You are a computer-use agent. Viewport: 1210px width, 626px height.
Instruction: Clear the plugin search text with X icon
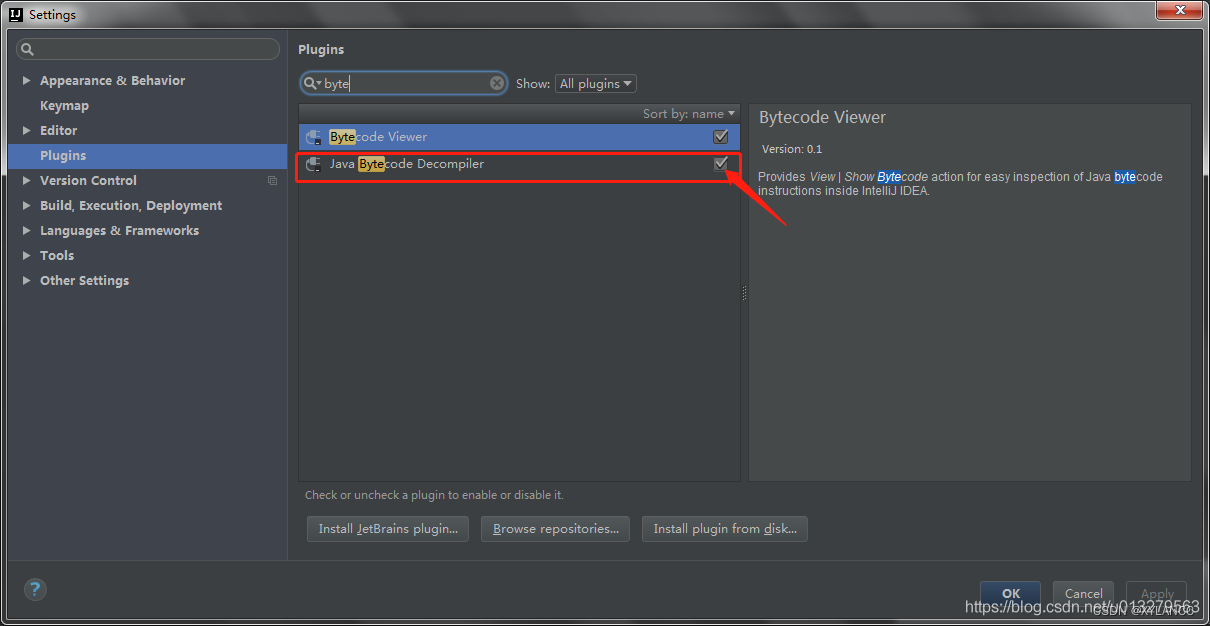tap(497, 84)
